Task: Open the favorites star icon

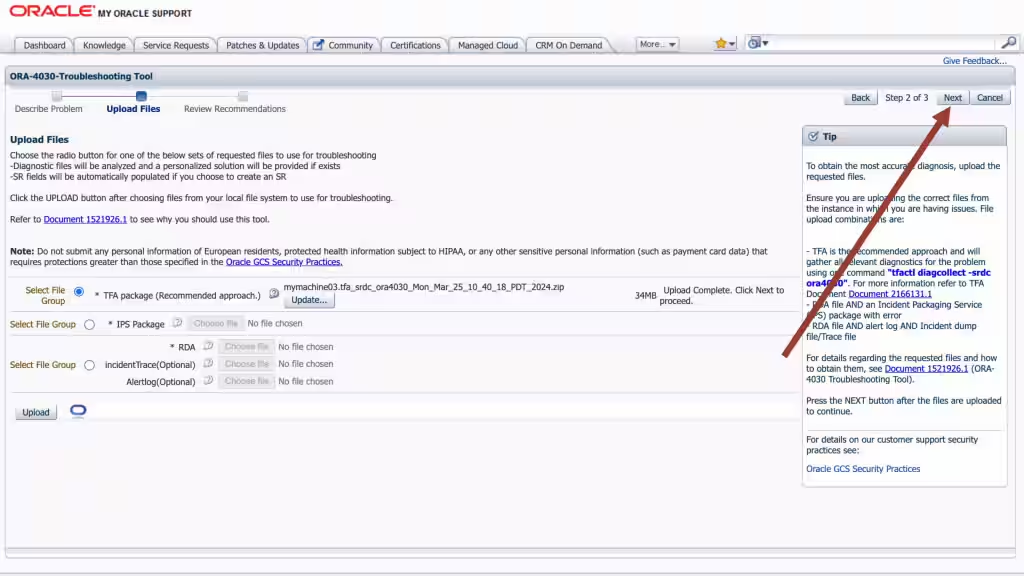Action: click(x=720, y=43)
